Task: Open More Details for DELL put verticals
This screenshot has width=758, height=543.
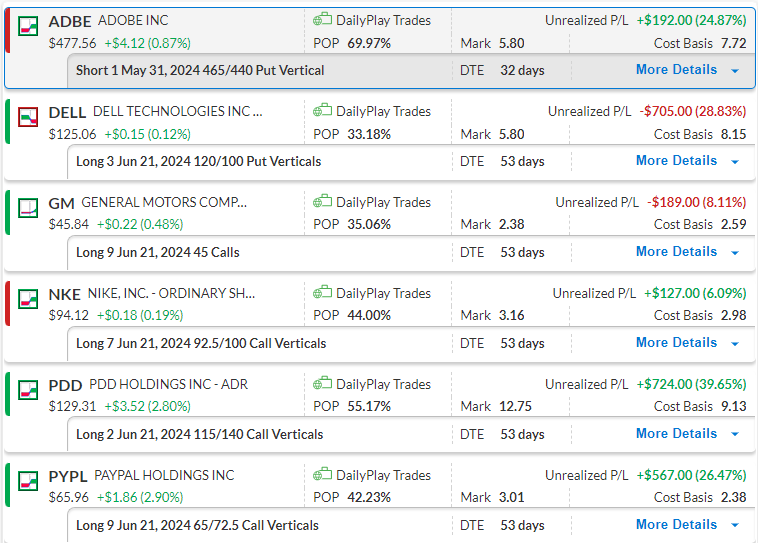Action: (x=676, y=161)
